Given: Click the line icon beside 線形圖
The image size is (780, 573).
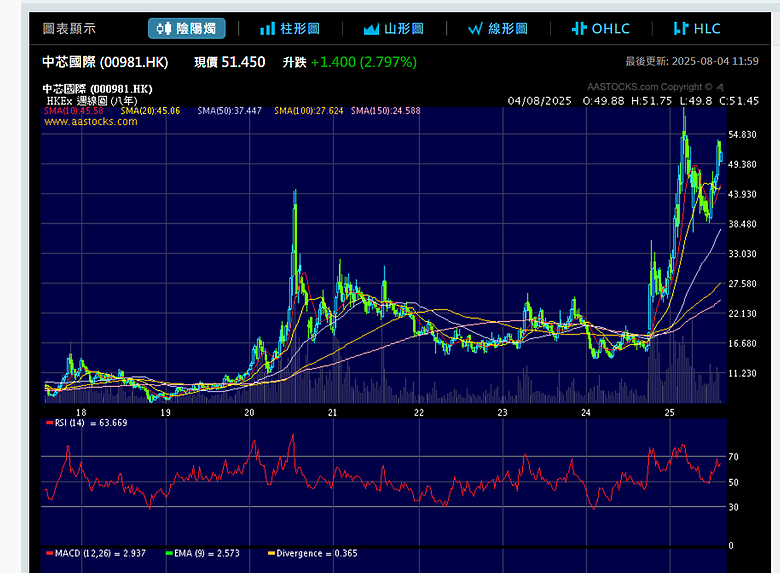Looking at the screenshot, I should pyautogui.click(x=475, y=29).
